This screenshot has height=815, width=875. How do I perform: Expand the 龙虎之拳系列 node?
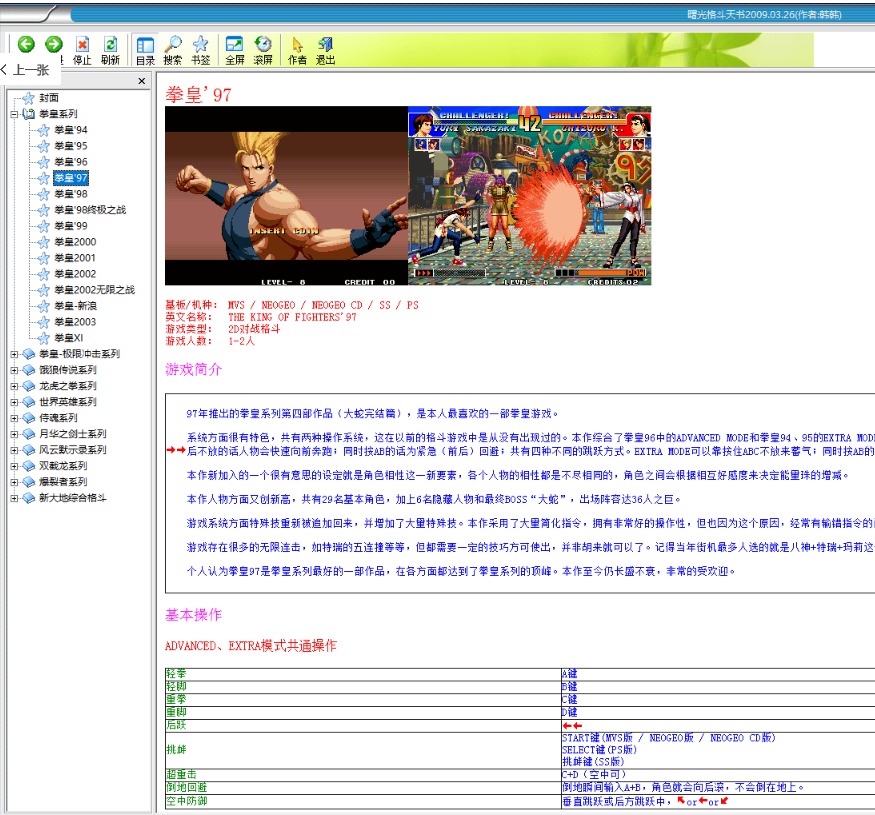(x=14, y=386)
